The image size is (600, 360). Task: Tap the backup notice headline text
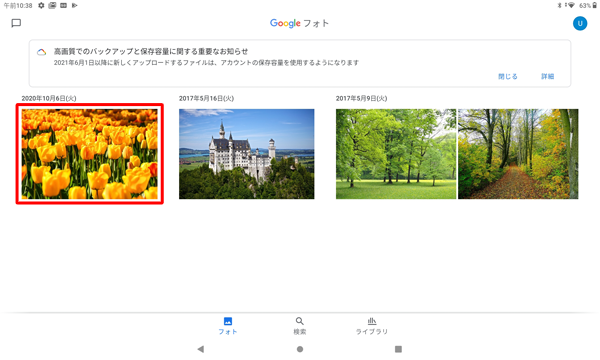151,51
